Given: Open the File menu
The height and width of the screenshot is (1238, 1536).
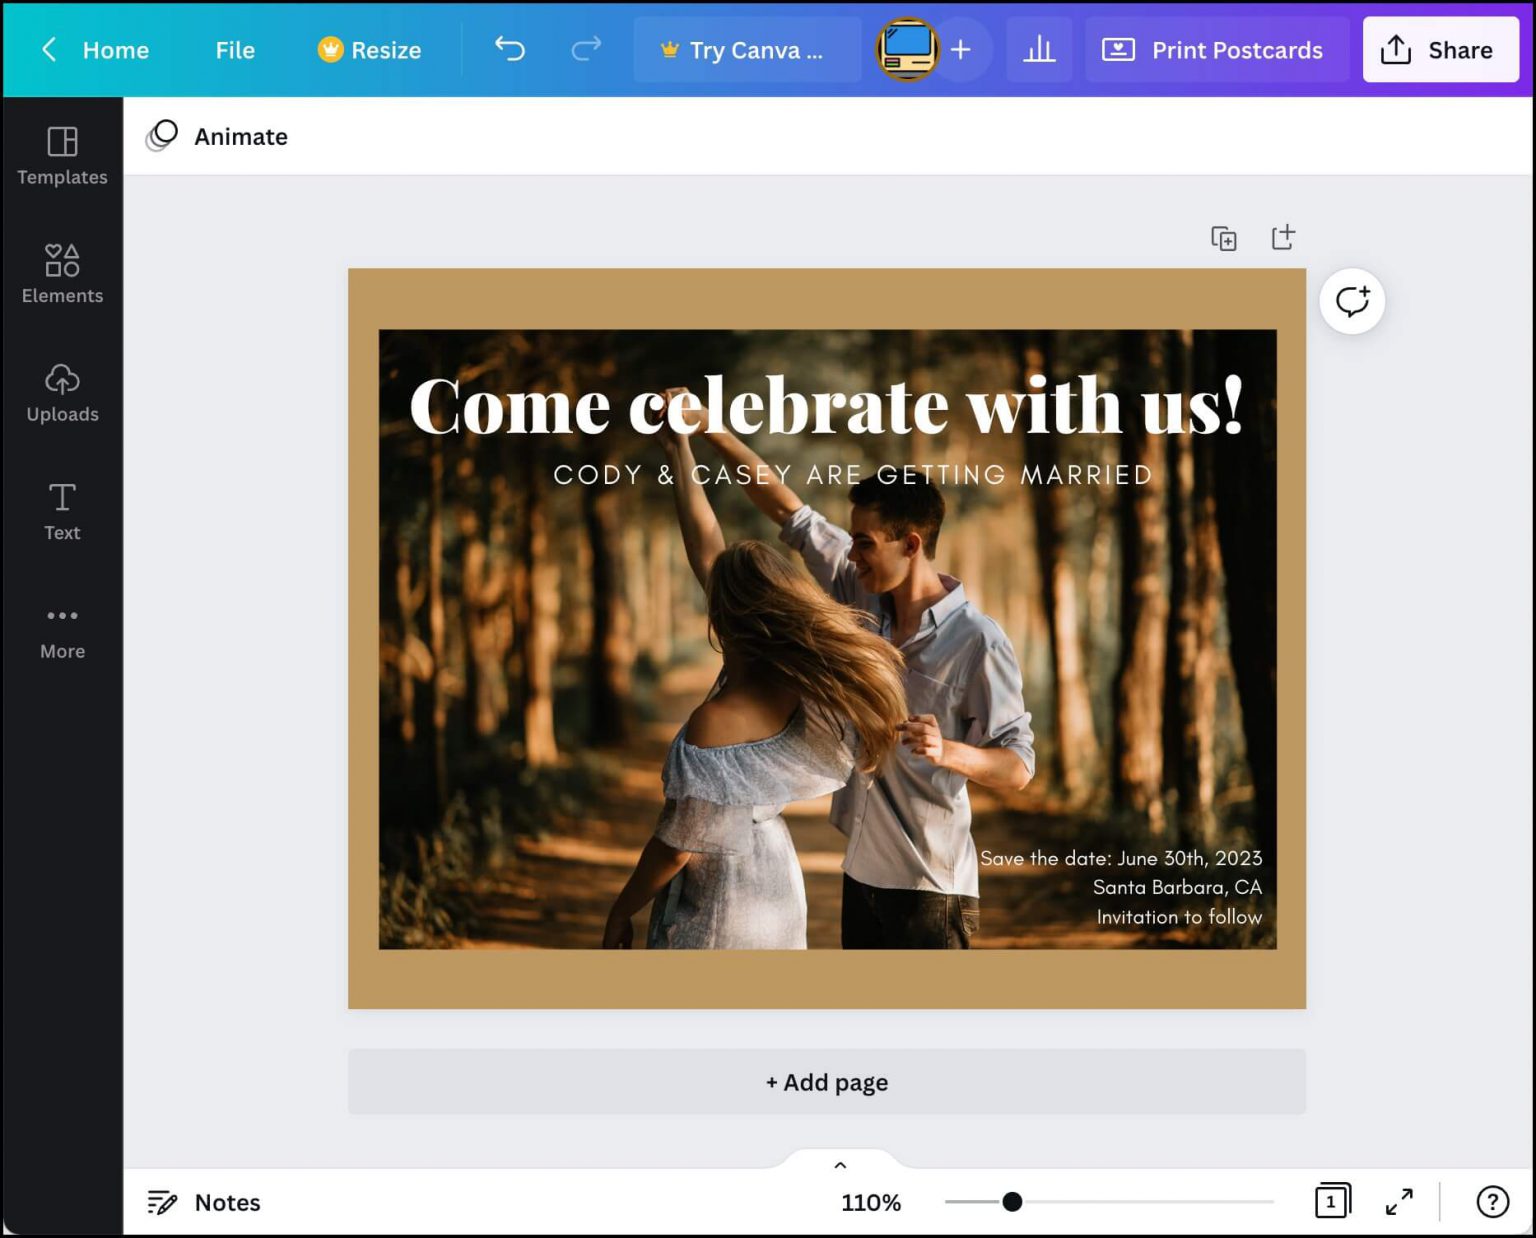Looking at the screenshot, I should [234, 49].
